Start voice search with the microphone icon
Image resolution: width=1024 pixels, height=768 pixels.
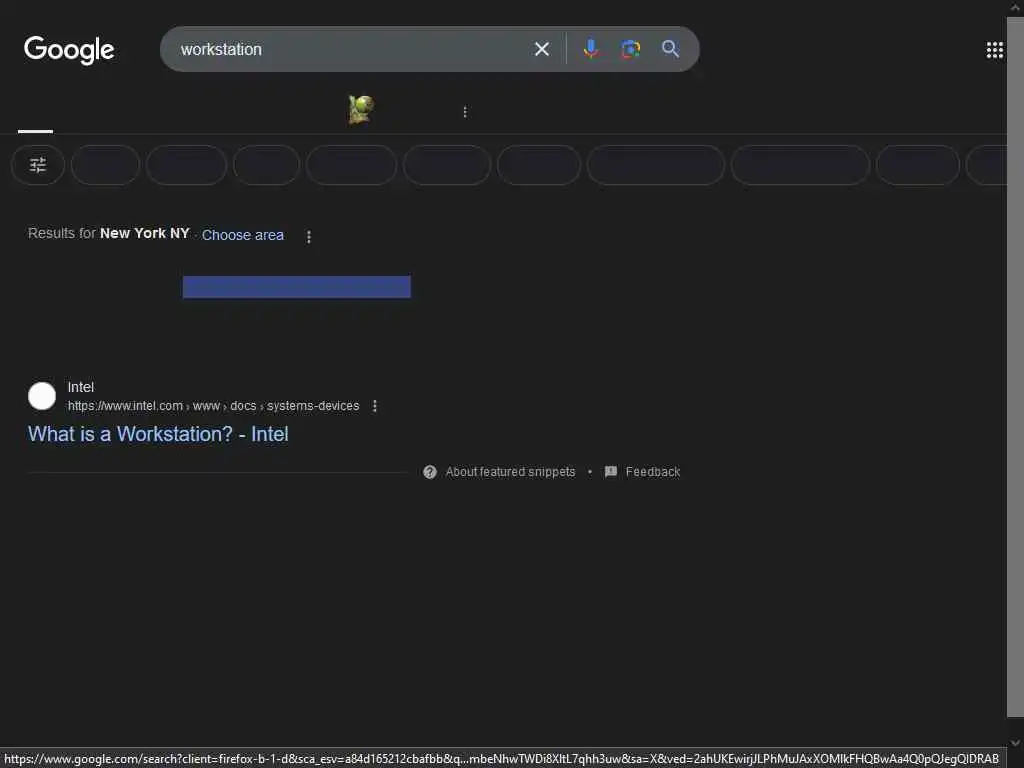[x=591, y=49]
